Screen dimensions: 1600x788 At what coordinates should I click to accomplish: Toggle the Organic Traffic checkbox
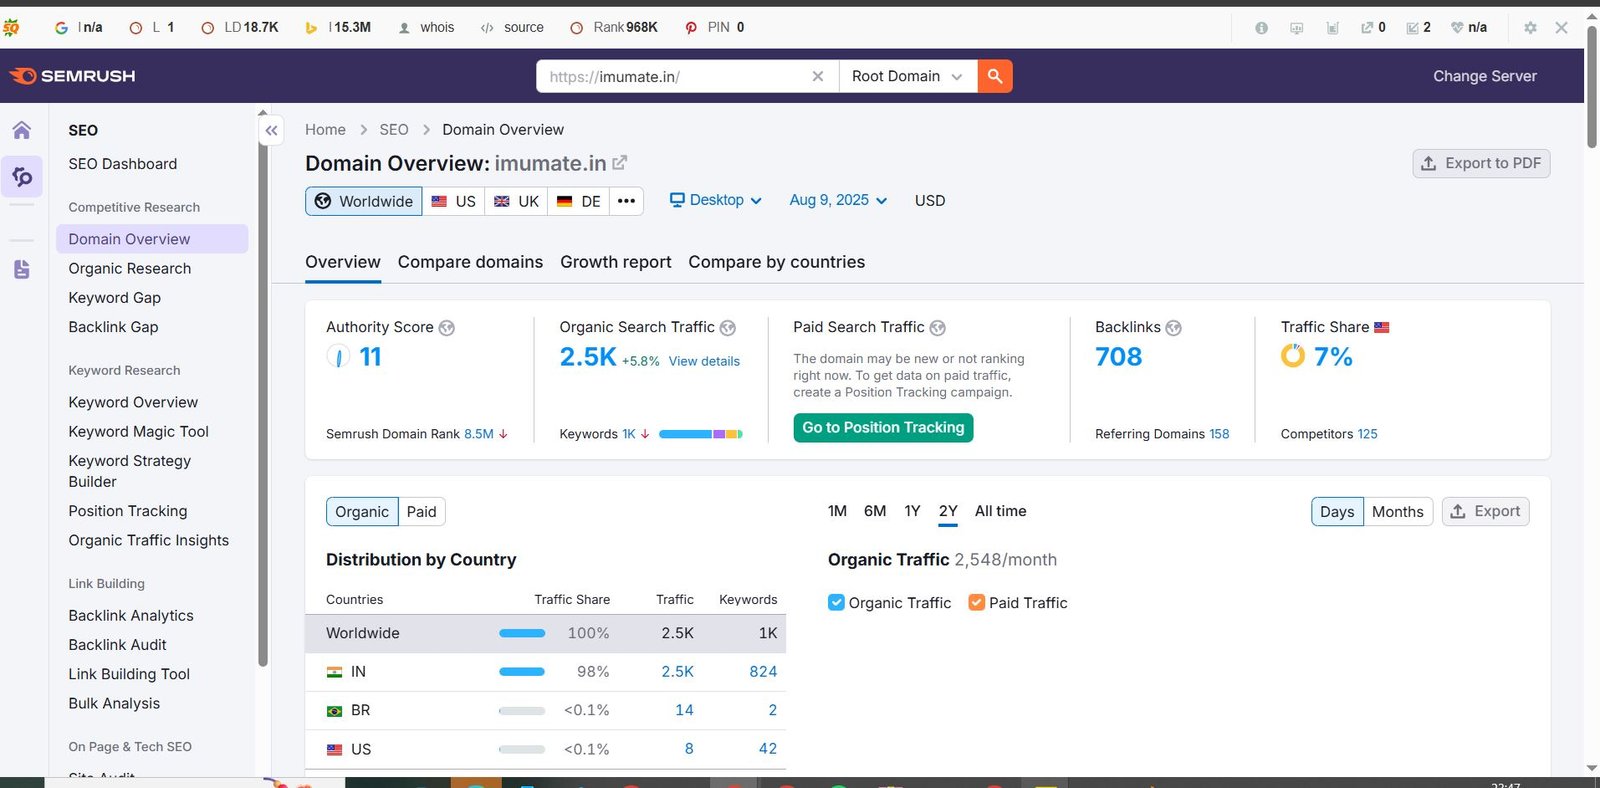point(836,602)
